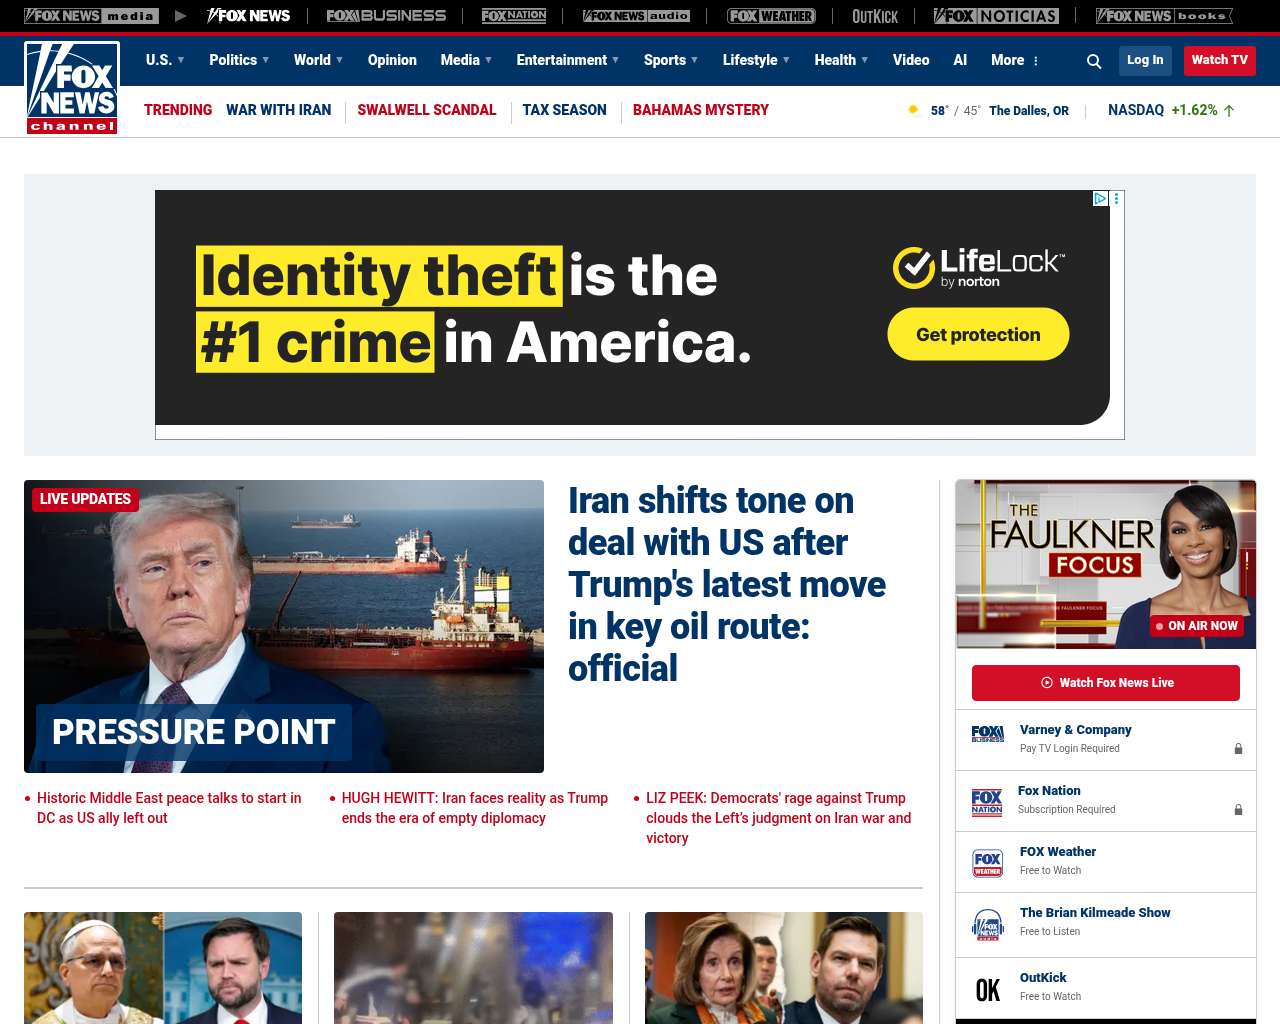
Task: Open the AdChoices icon on the ad
Action: tap(1100, 198)
